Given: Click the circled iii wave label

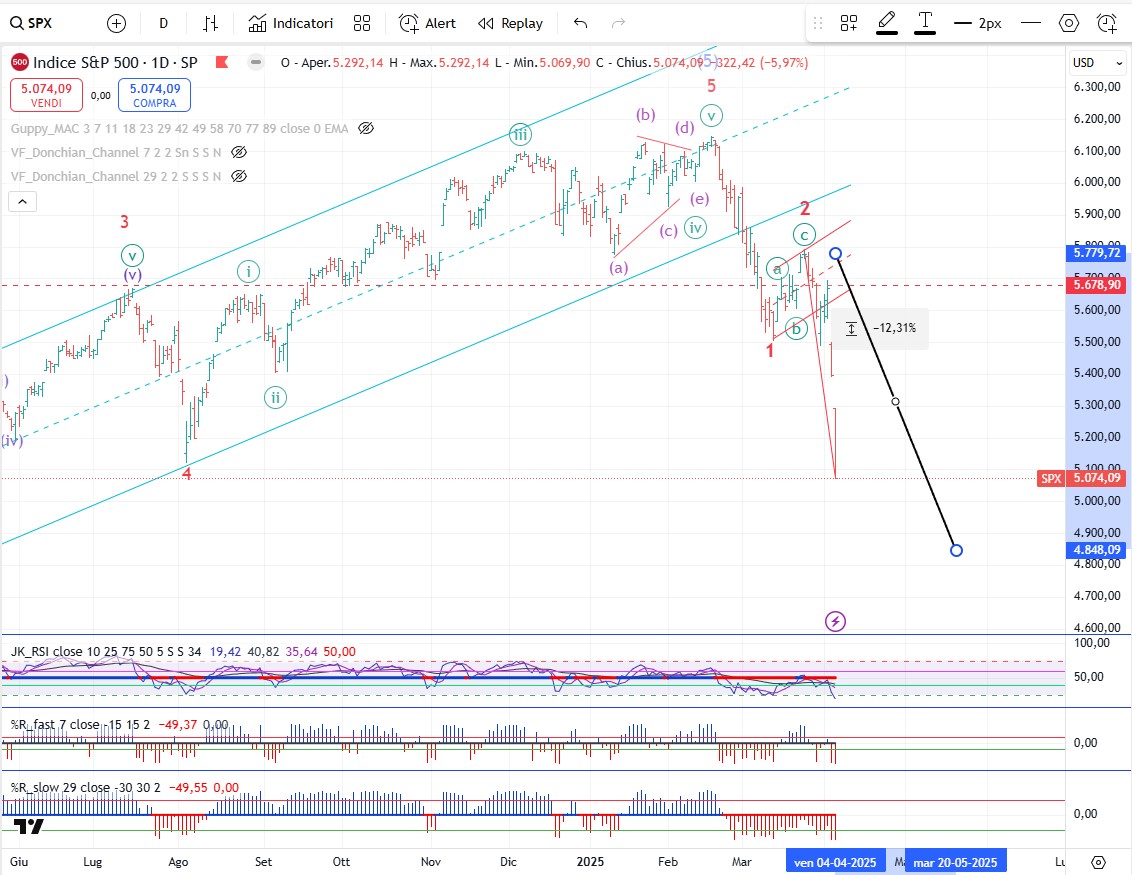Looking at the screenshot, I should point(520,134).
